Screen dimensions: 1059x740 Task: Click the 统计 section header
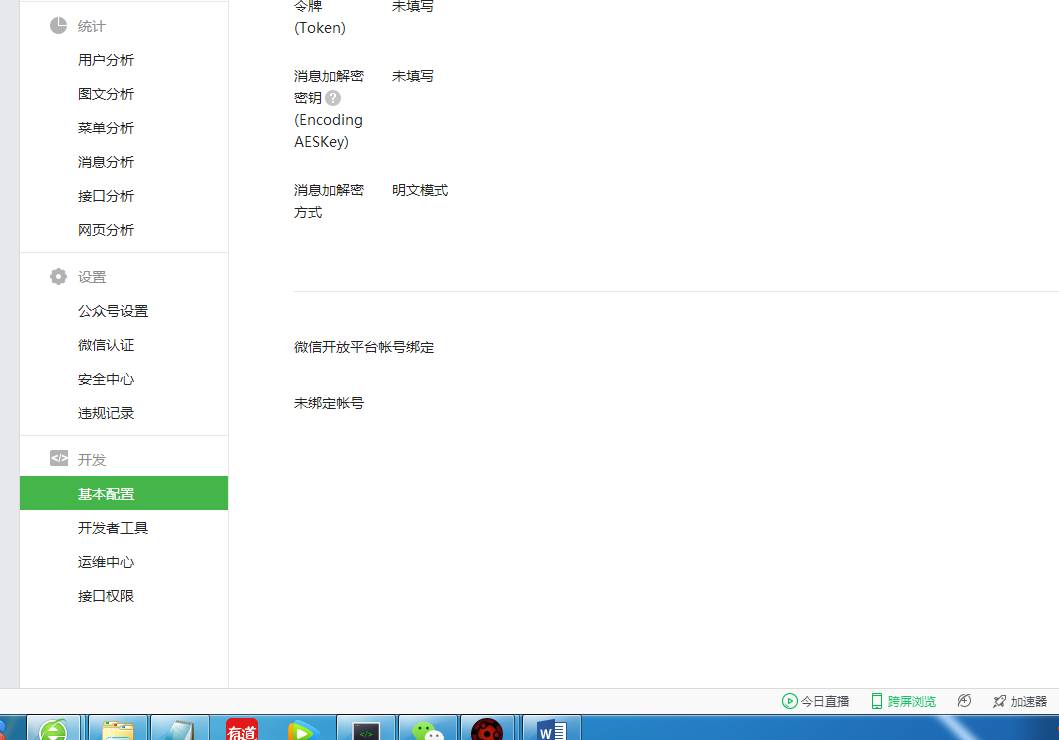92,26
